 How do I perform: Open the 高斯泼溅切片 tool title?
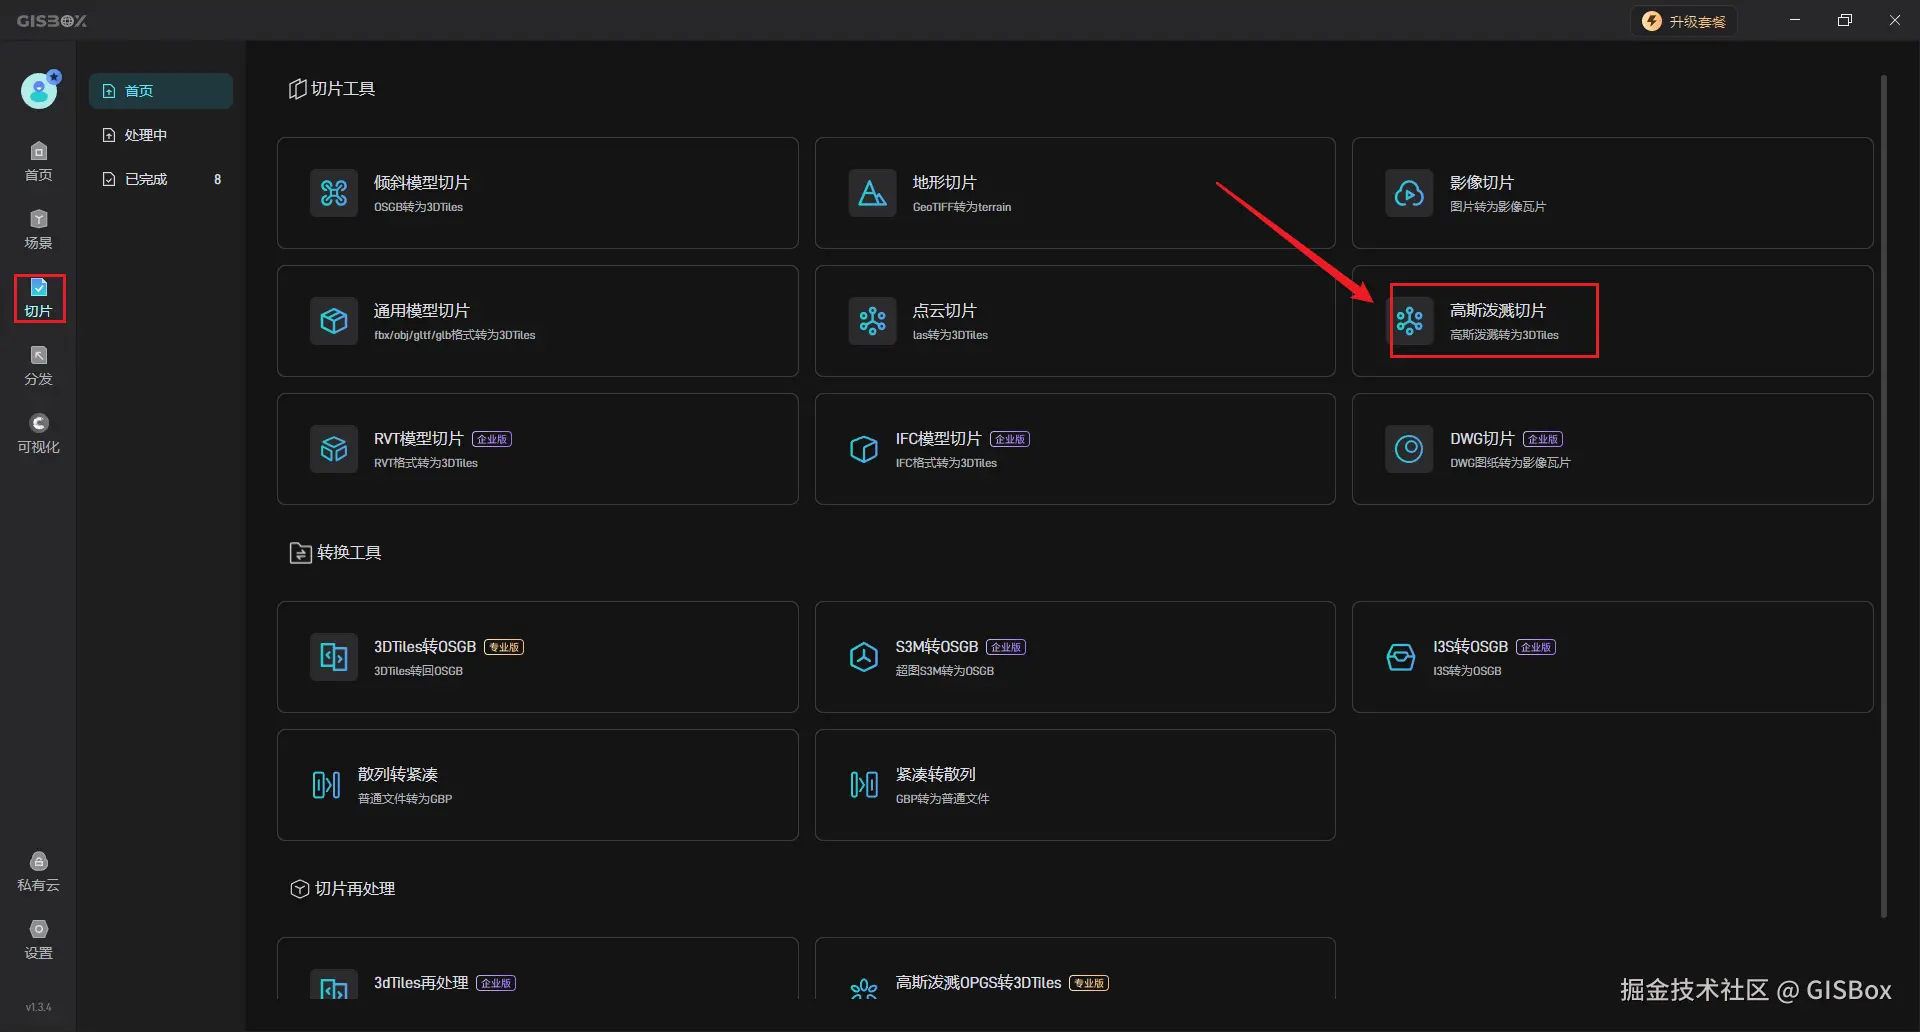click(x=1498, y=311)
